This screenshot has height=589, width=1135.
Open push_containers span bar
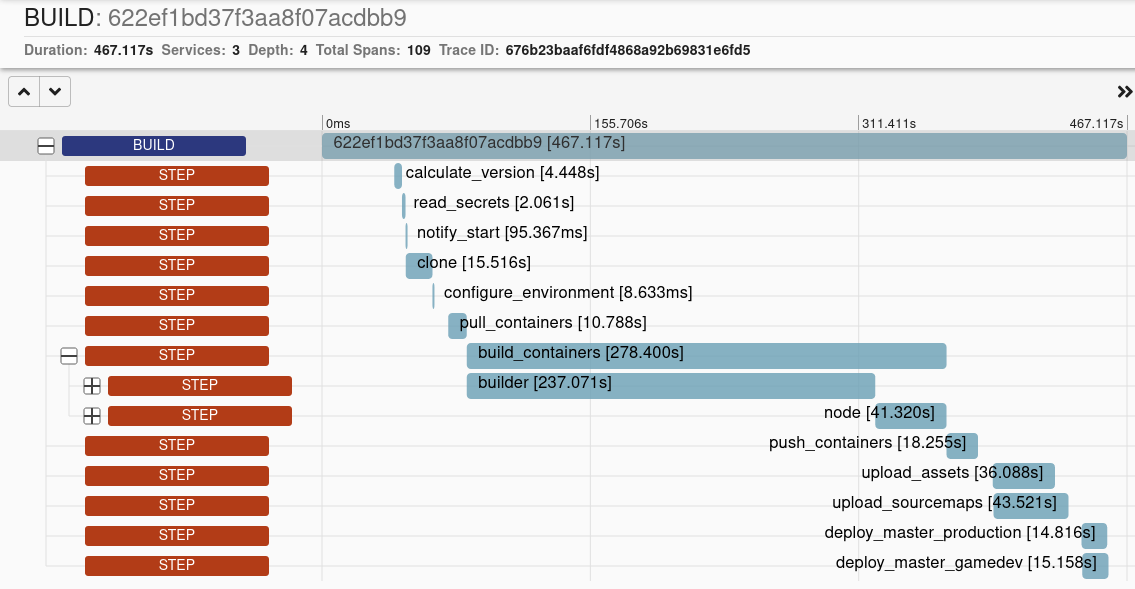pyautogui.click(x=962, y=446)
